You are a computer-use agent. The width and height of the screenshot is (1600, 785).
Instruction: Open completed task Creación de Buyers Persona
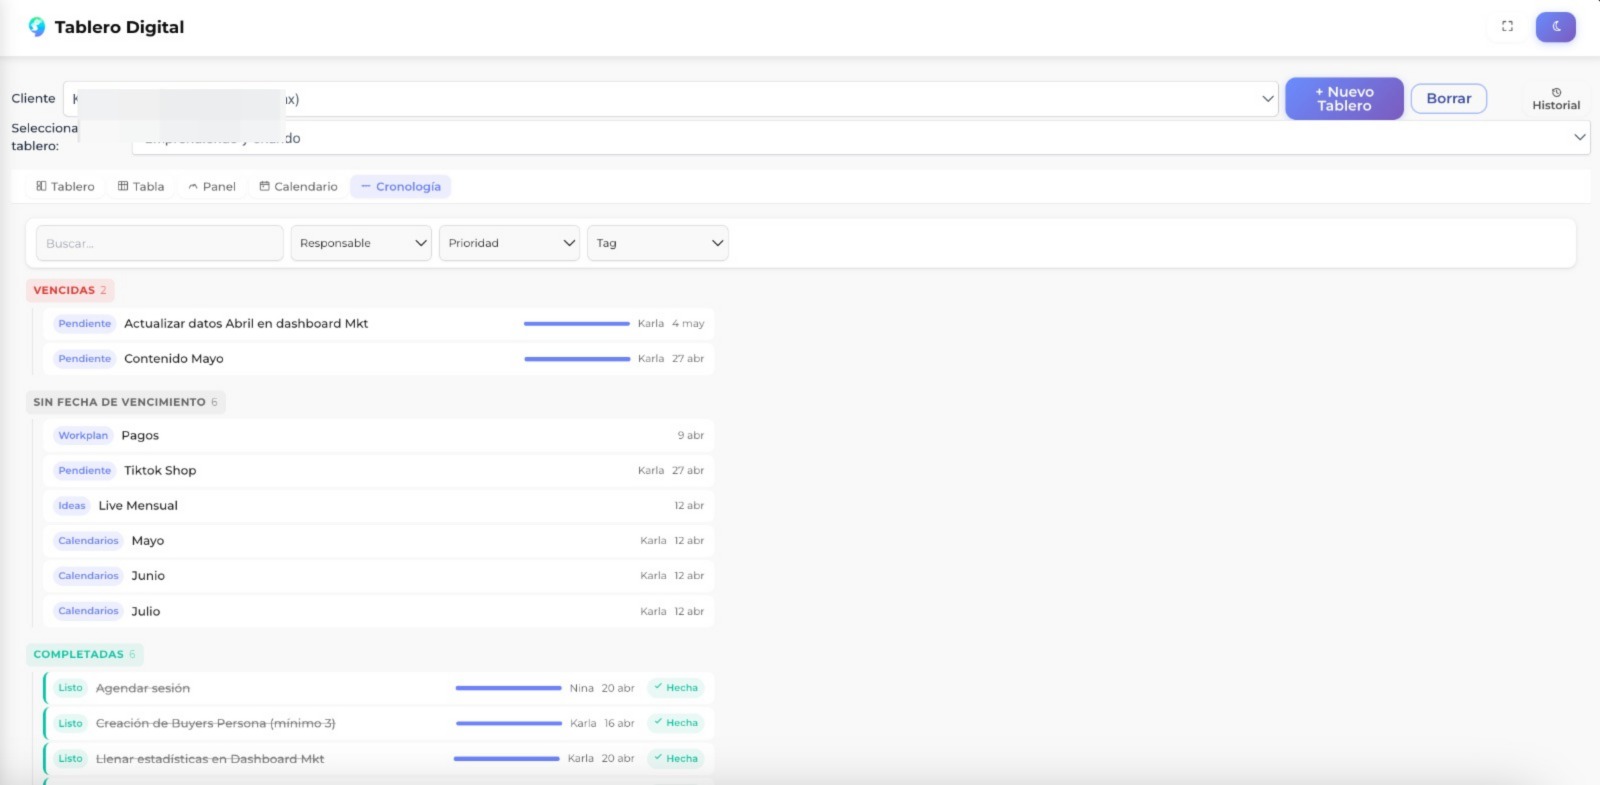tap(378, 723)
